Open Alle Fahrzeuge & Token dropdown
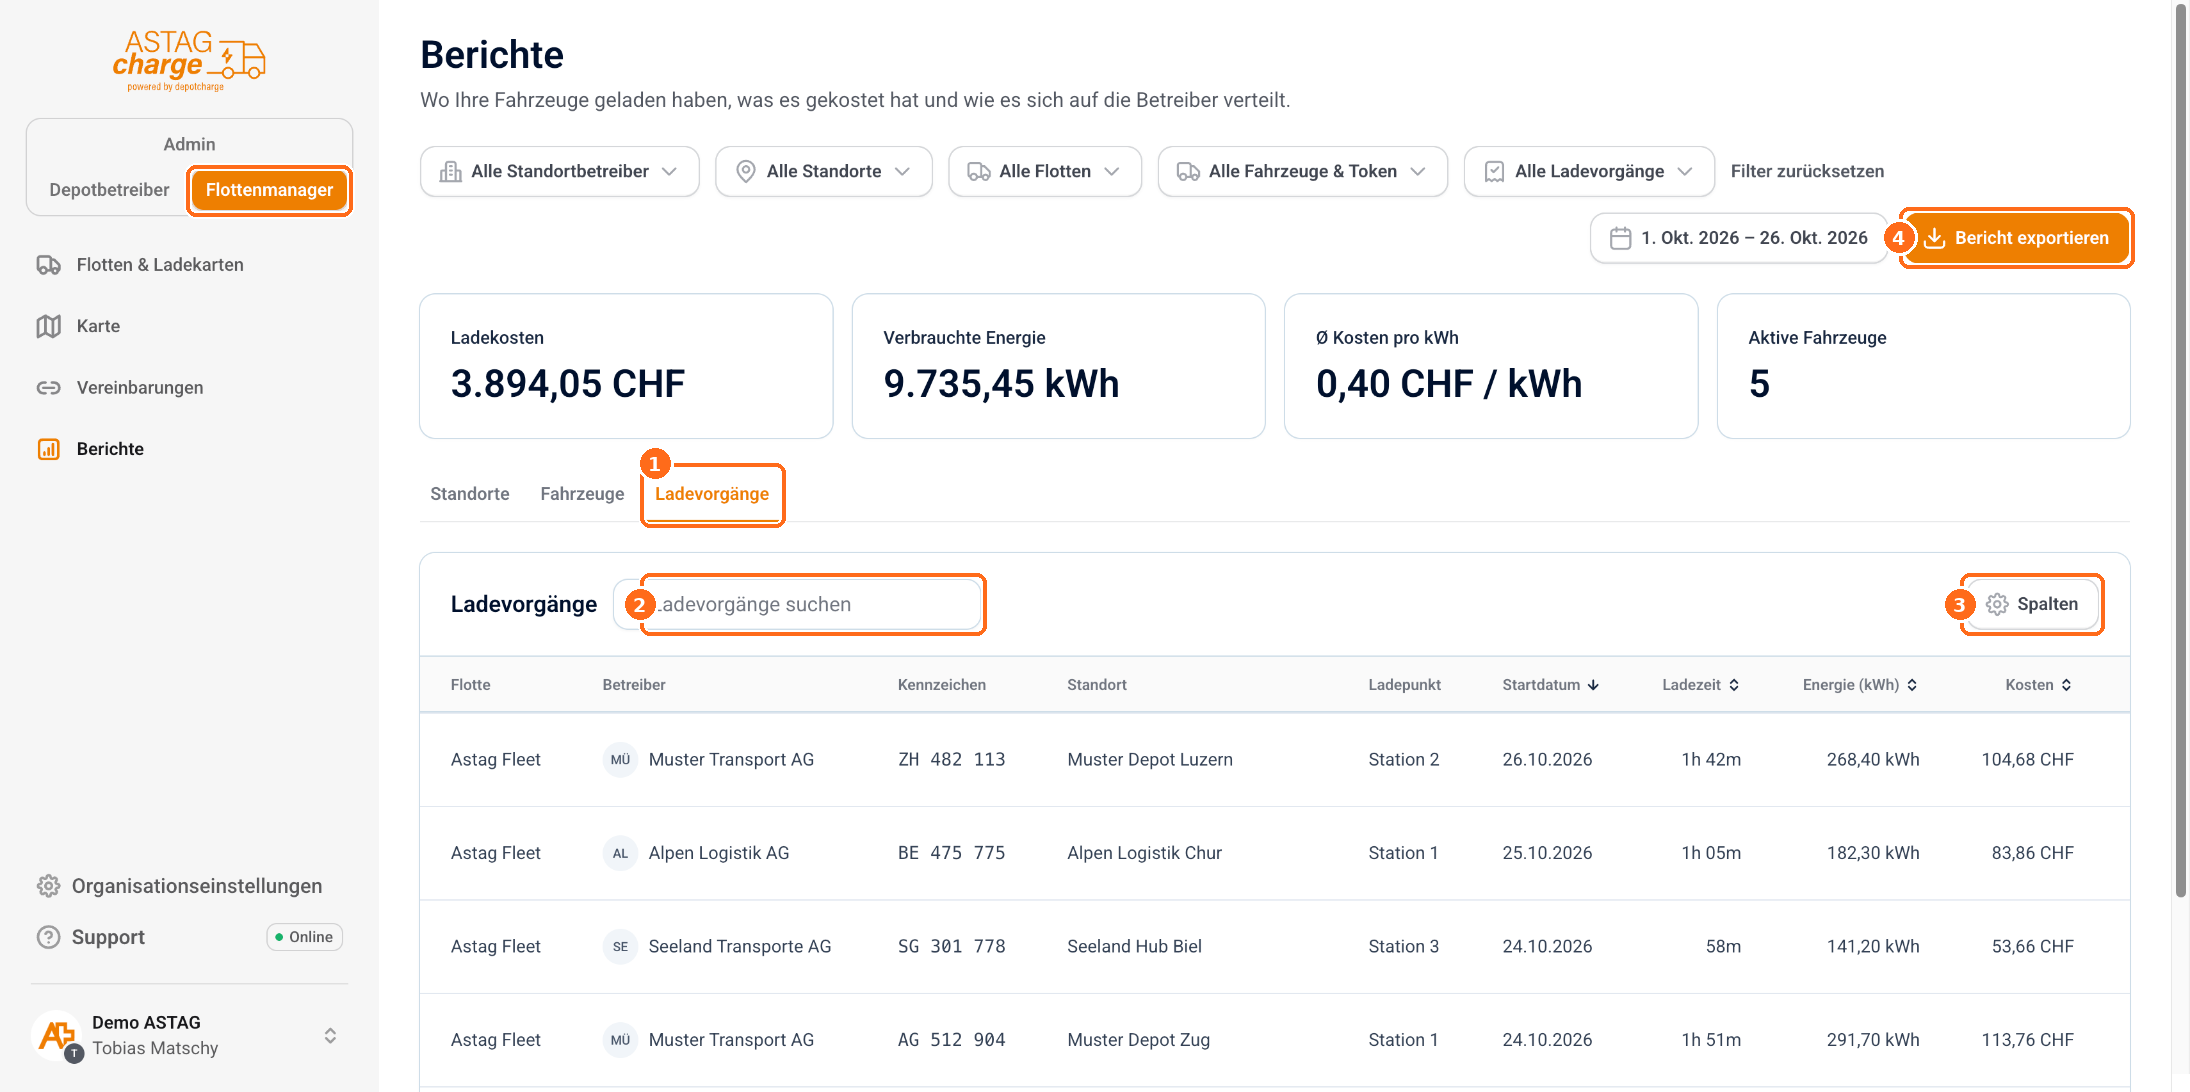The height and width of the screenshot is (1092, 2190). (1302, 172)
